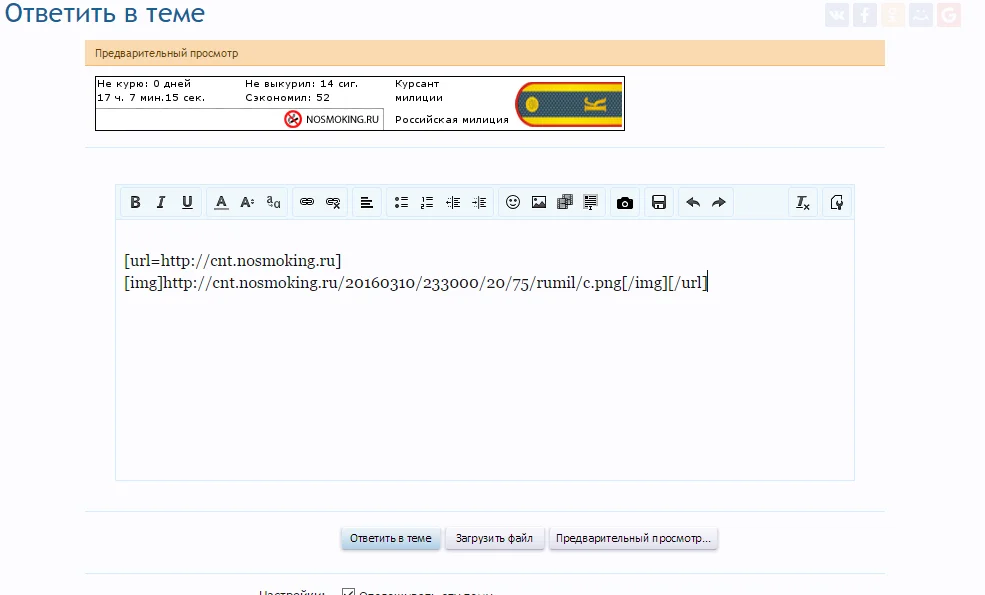985x595 pixels.
Task: Click Предварительный просмотр button
Action: tap(634, 538)
